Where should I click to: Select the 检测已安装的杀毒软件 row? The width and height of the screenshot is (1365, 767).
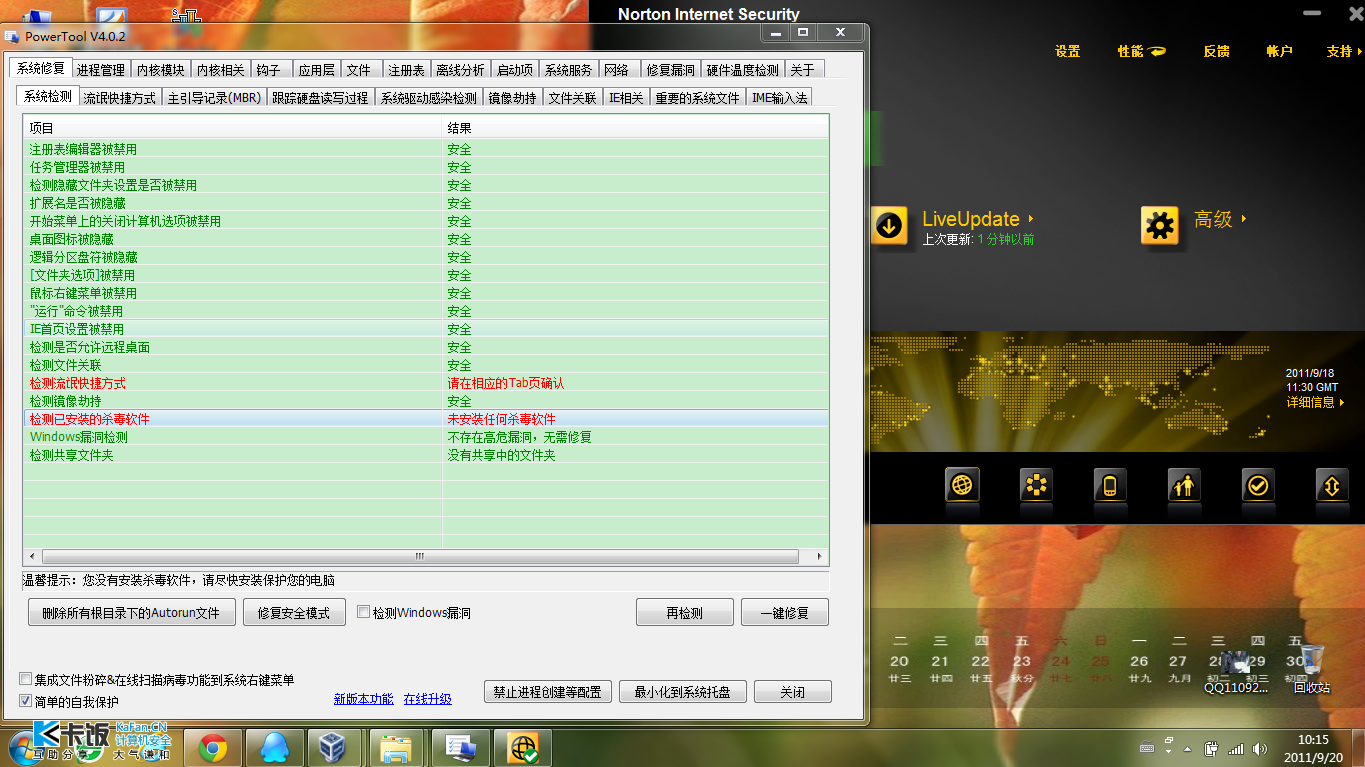tap(426, 419)
